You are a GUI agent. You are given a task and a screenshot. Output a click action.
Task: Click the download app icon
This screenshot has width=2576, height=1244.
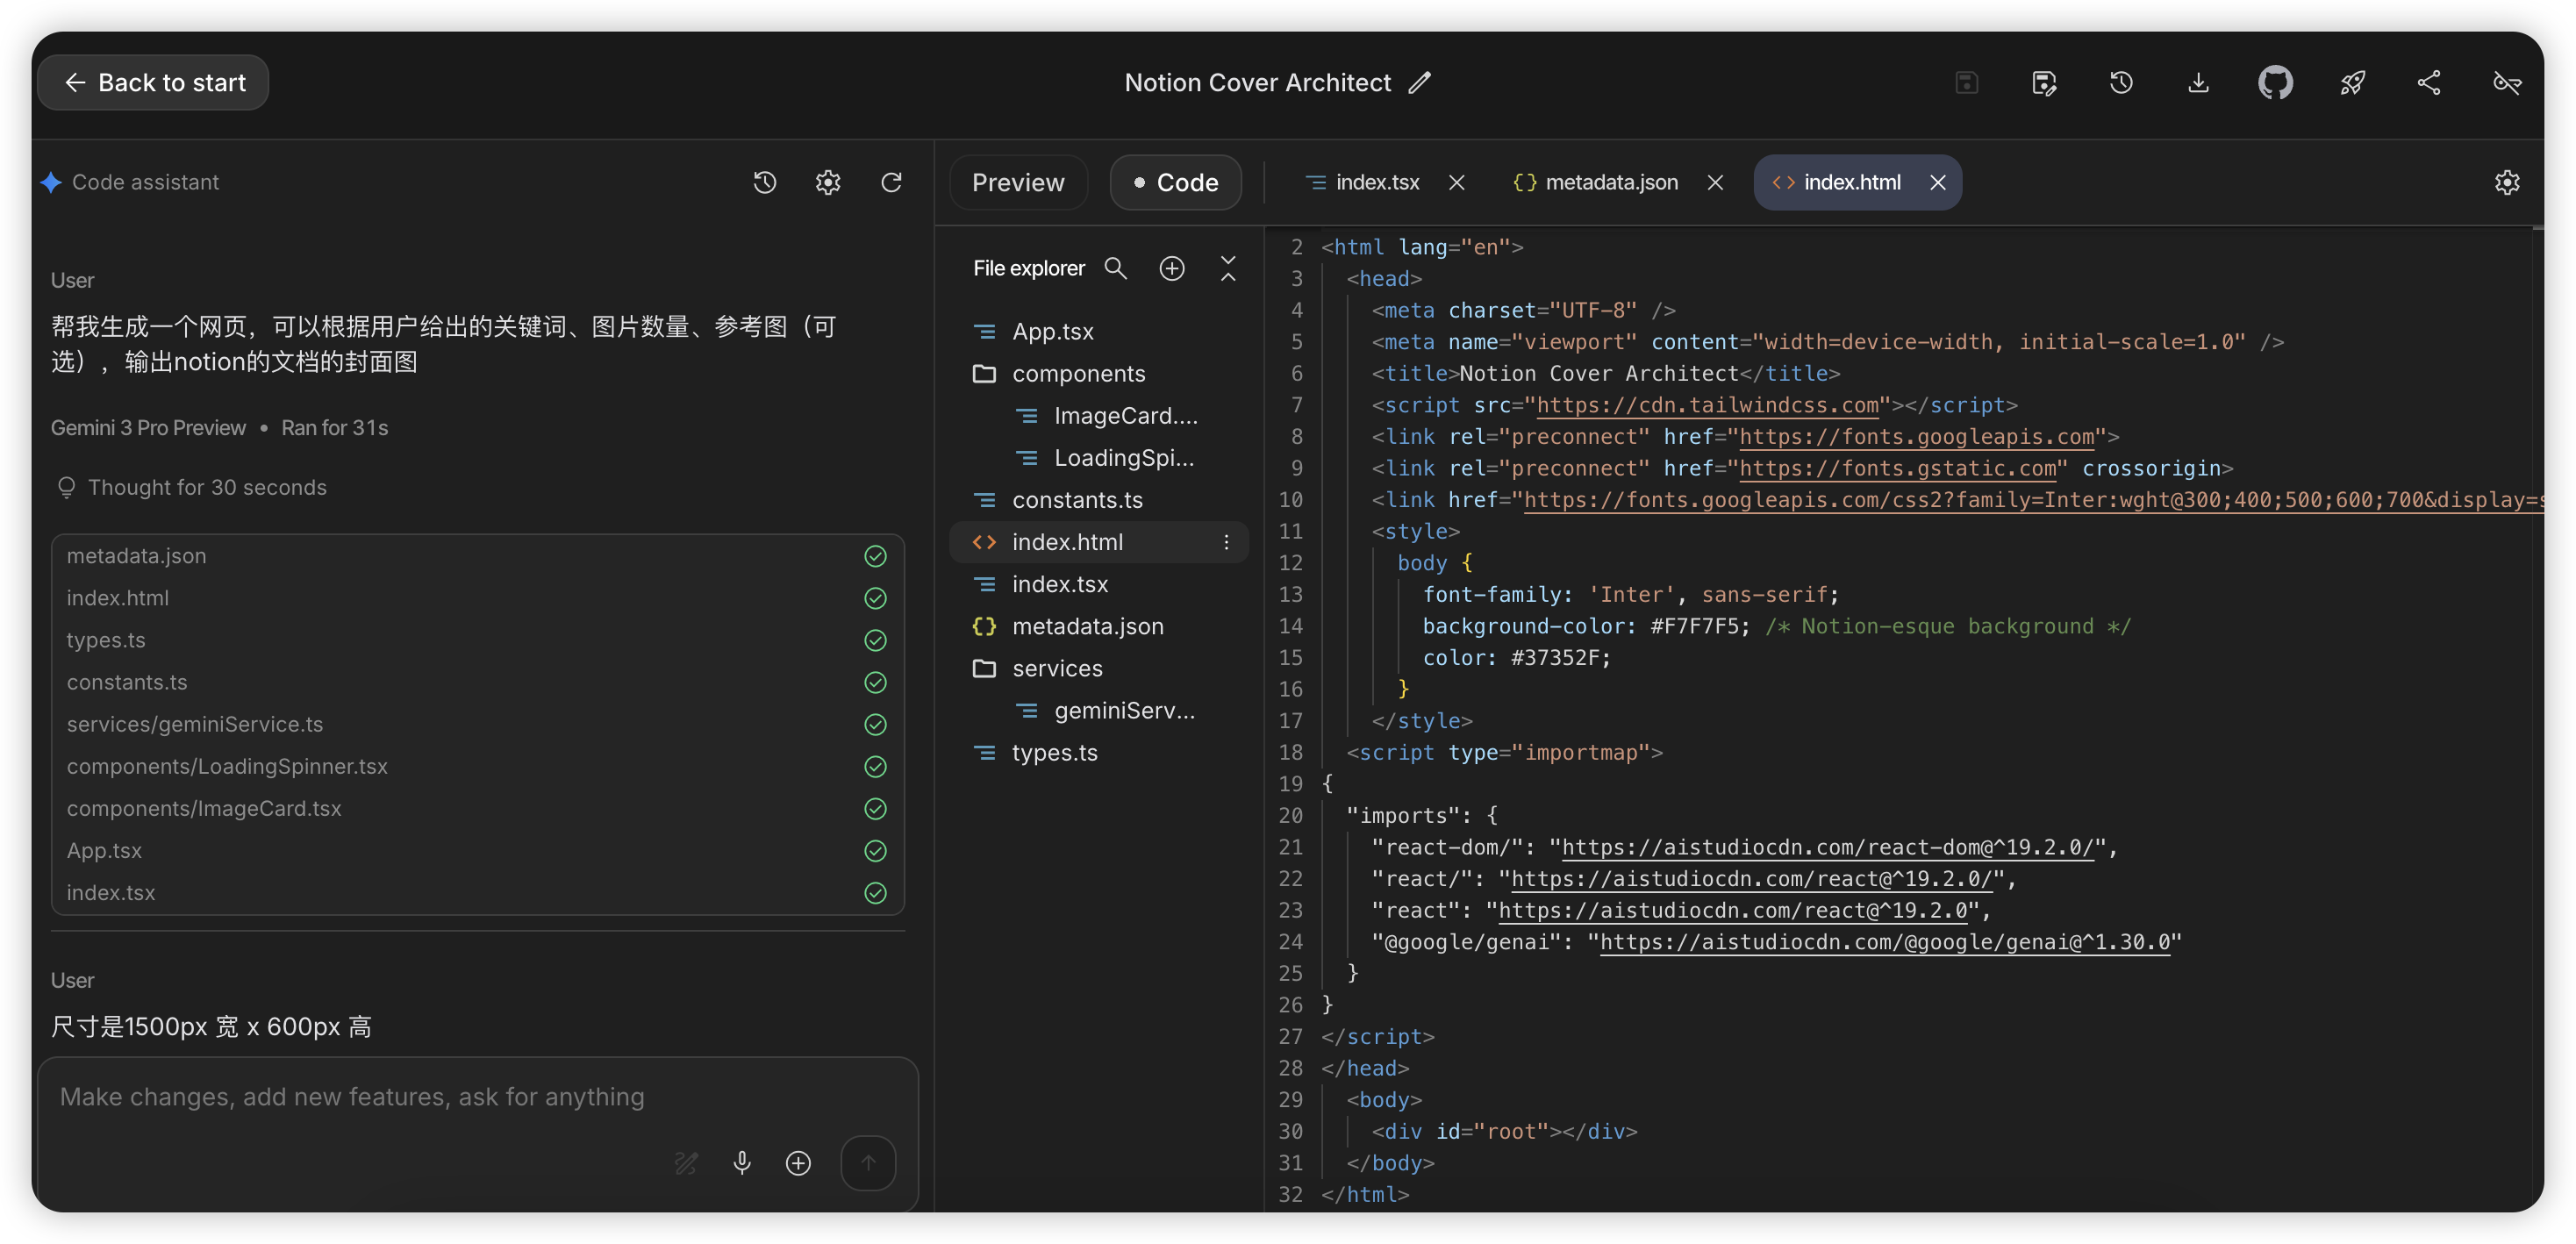(x=2198, y=82)
